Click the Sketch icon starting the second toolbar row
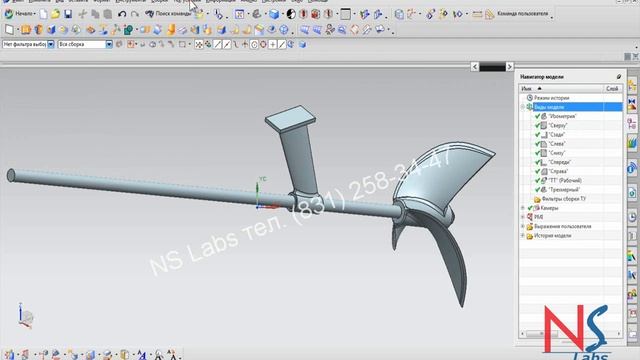 coord(9,30)
